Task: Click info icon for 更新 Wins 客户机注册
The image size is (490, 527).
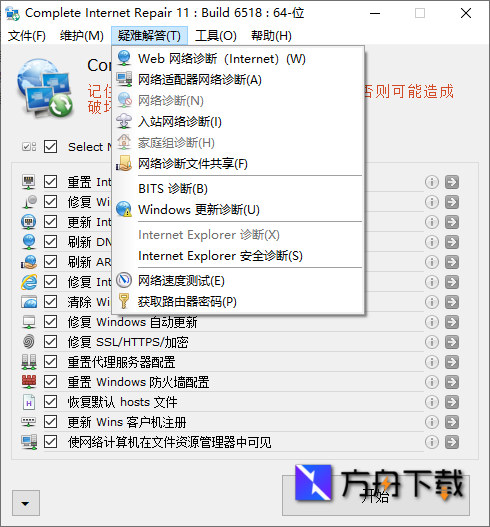Action: coord(432,422)
